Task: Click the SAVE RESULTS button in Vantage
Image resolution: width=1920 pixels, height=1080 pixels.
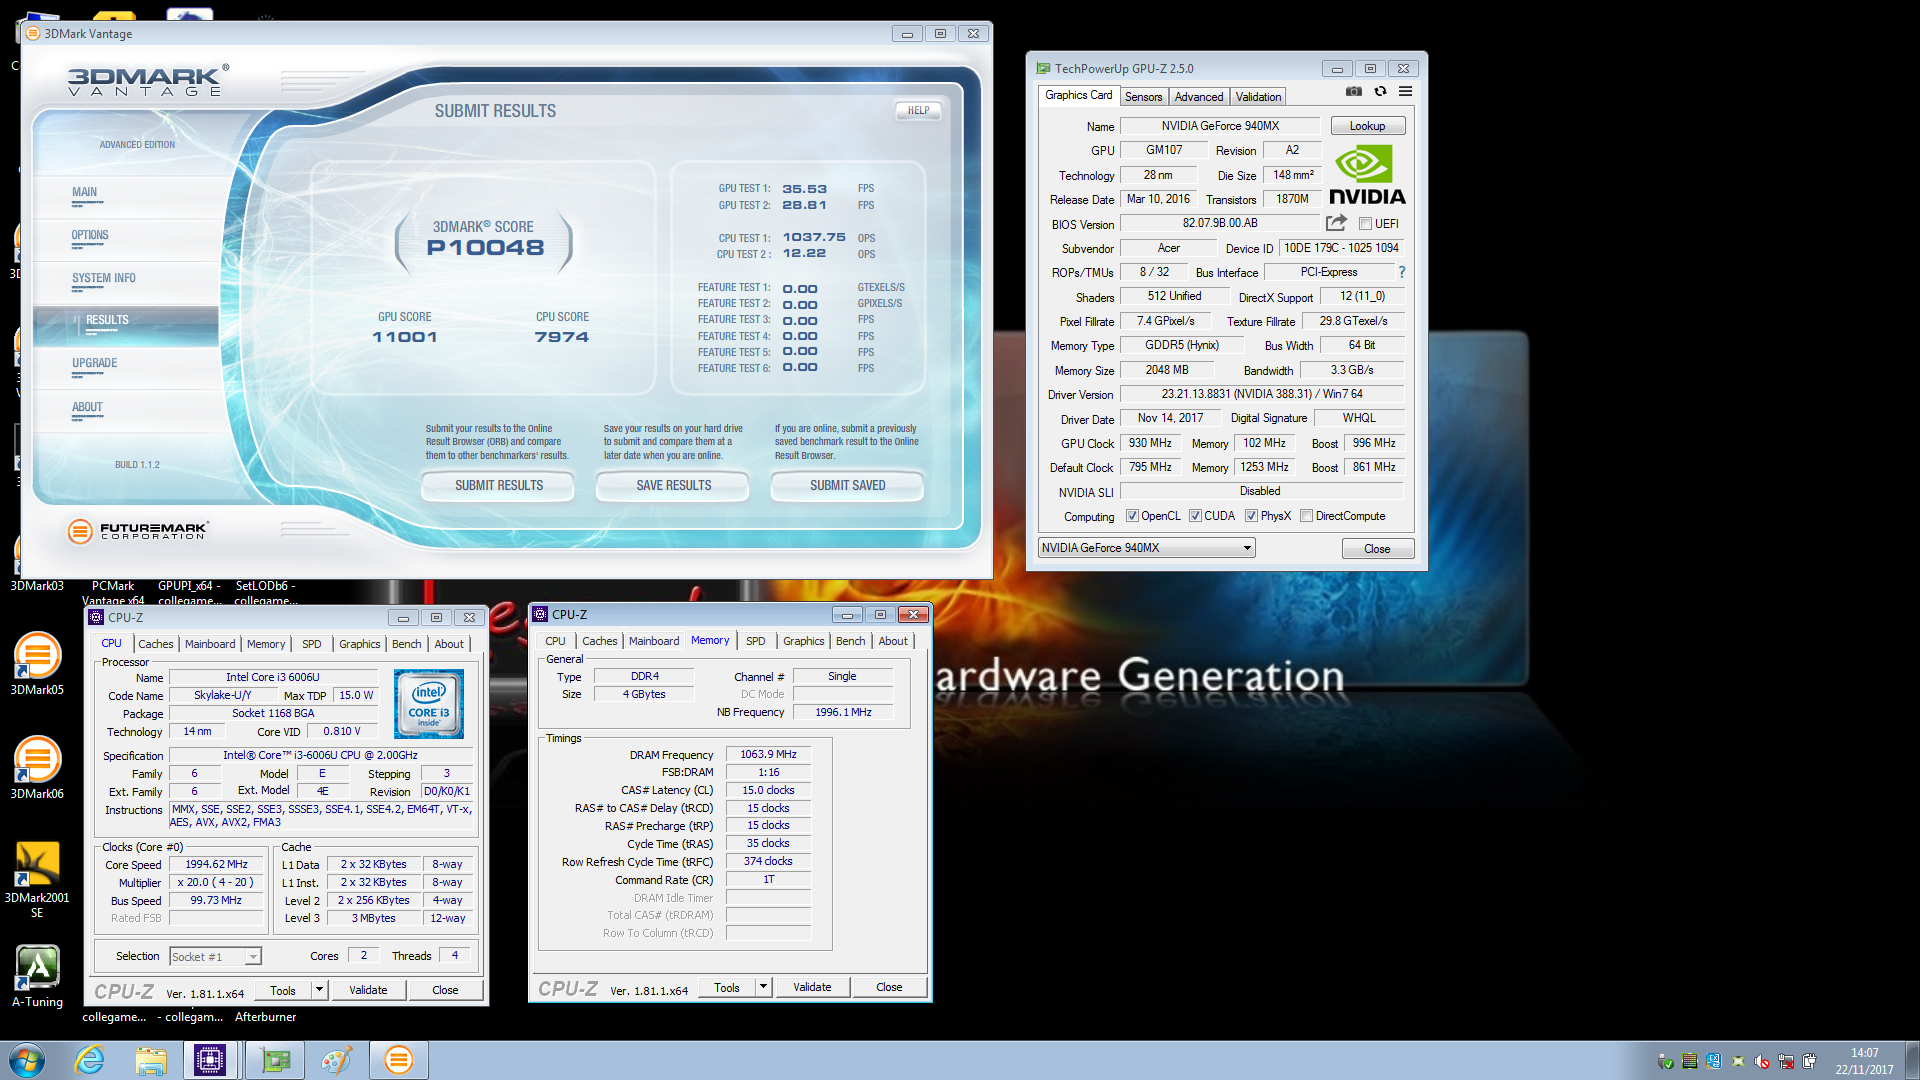Action: (673, 485)
